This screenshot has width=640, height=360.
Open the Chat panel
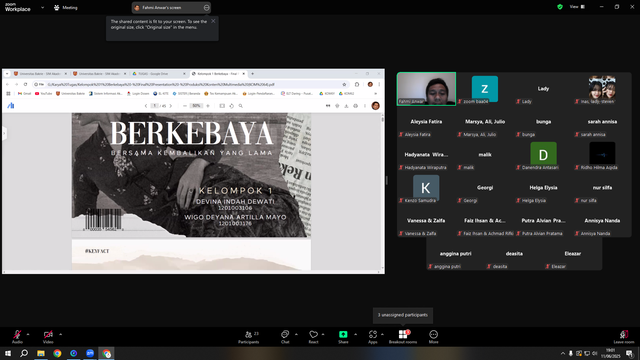[x=285, y=337]
